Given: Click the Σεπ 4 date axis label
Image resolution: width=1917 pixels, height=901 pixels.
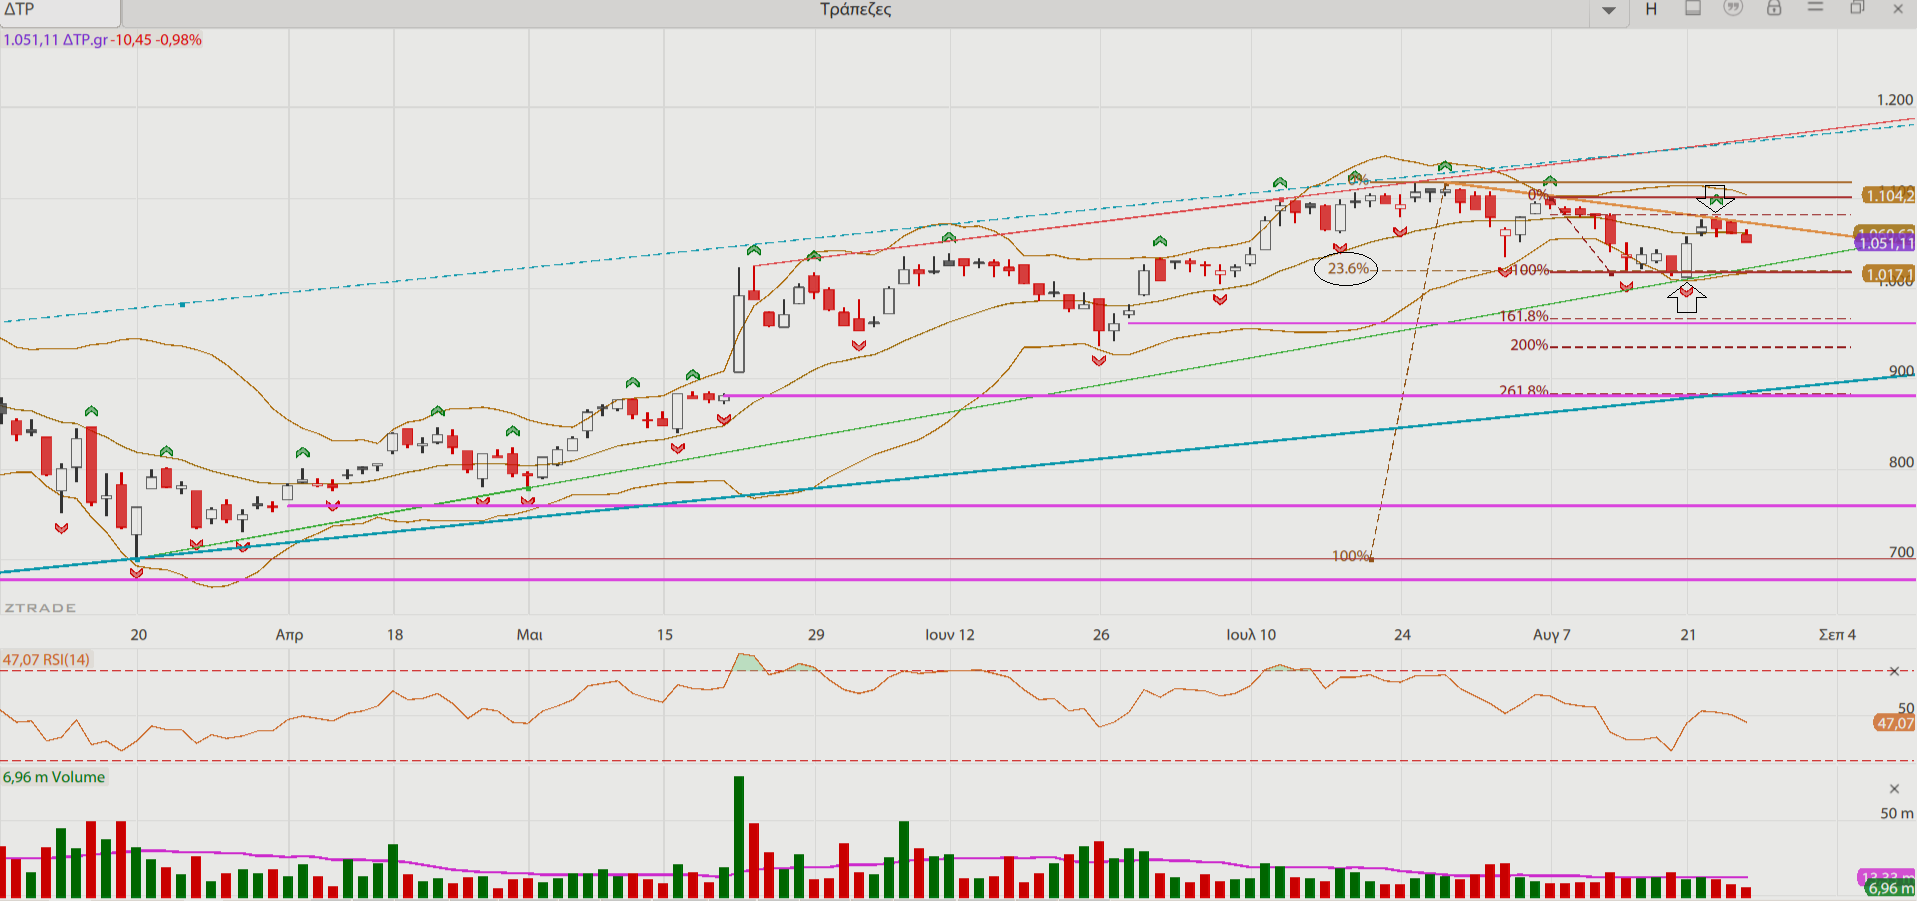Looking at the screenshot, I should pos(1837,635).
